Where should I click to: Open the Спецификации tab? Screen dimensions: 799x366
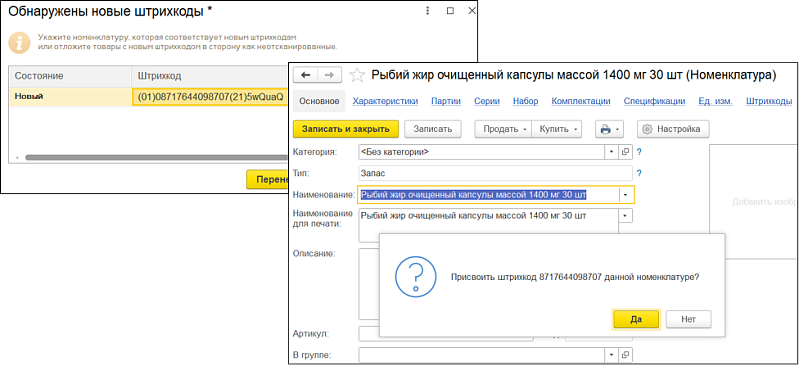654,101
